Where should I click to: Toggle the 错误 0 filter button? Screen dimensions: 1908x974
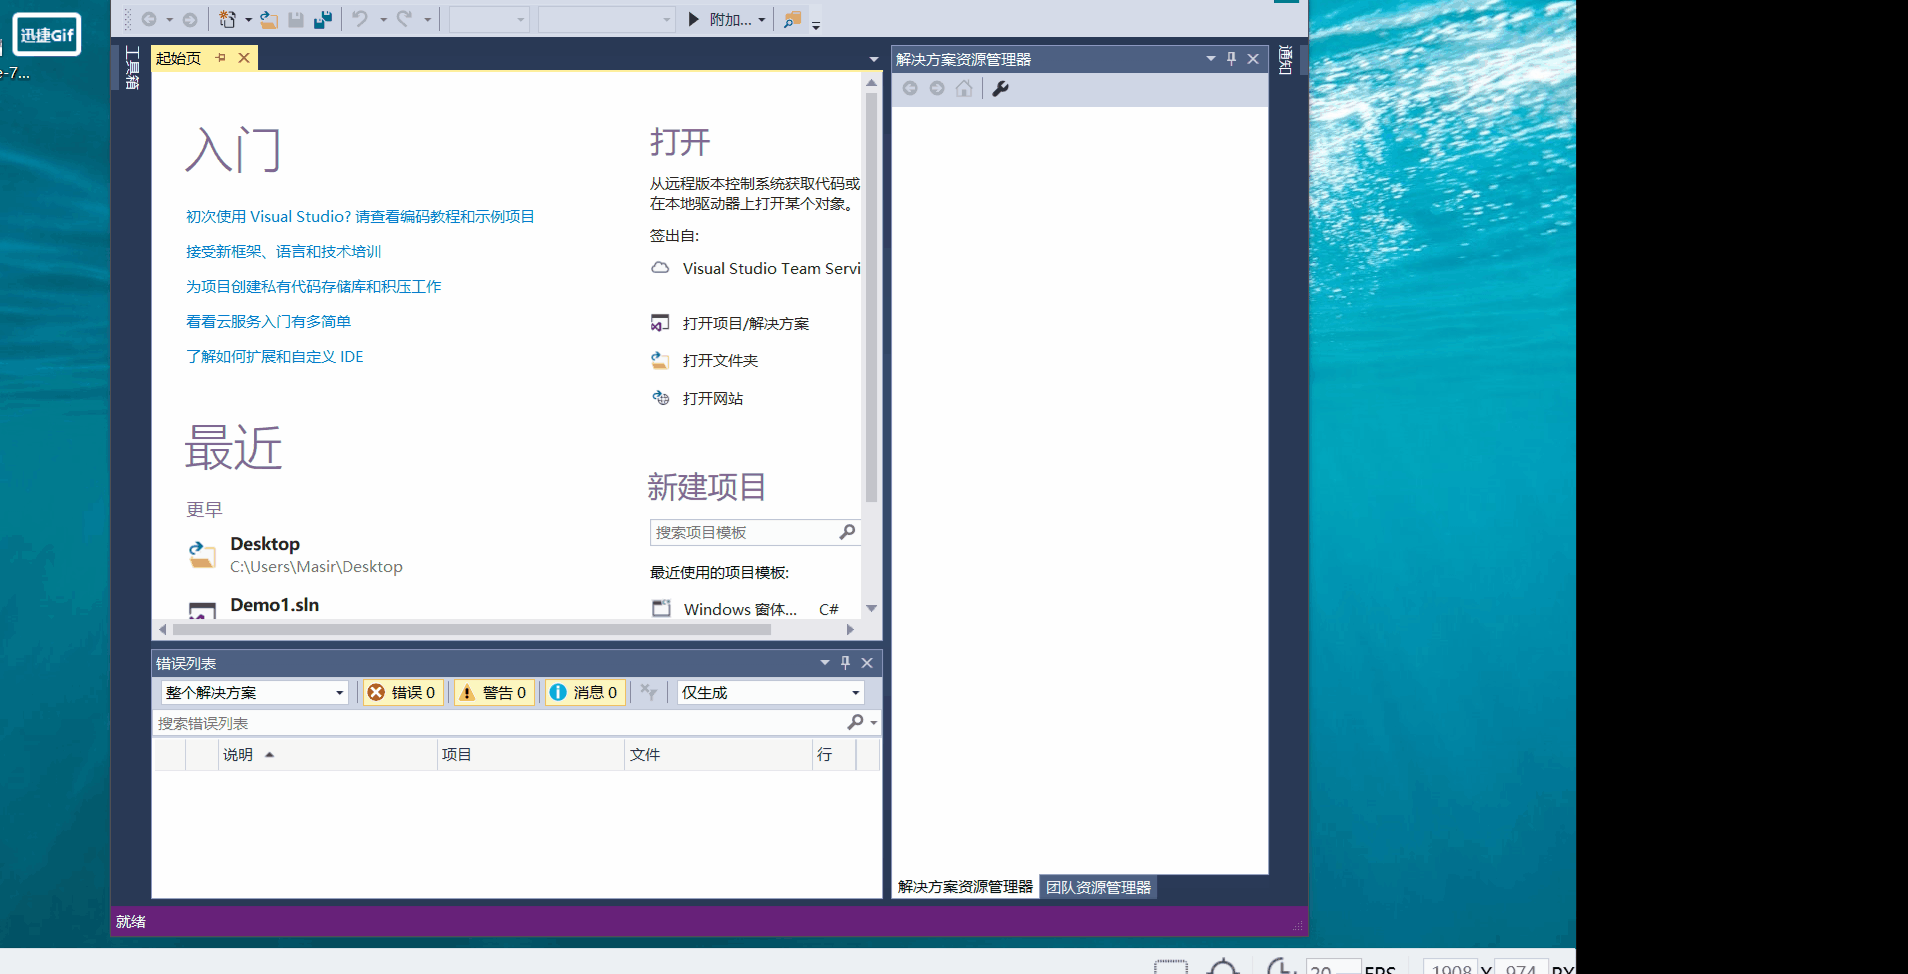[x=402, y=692]
